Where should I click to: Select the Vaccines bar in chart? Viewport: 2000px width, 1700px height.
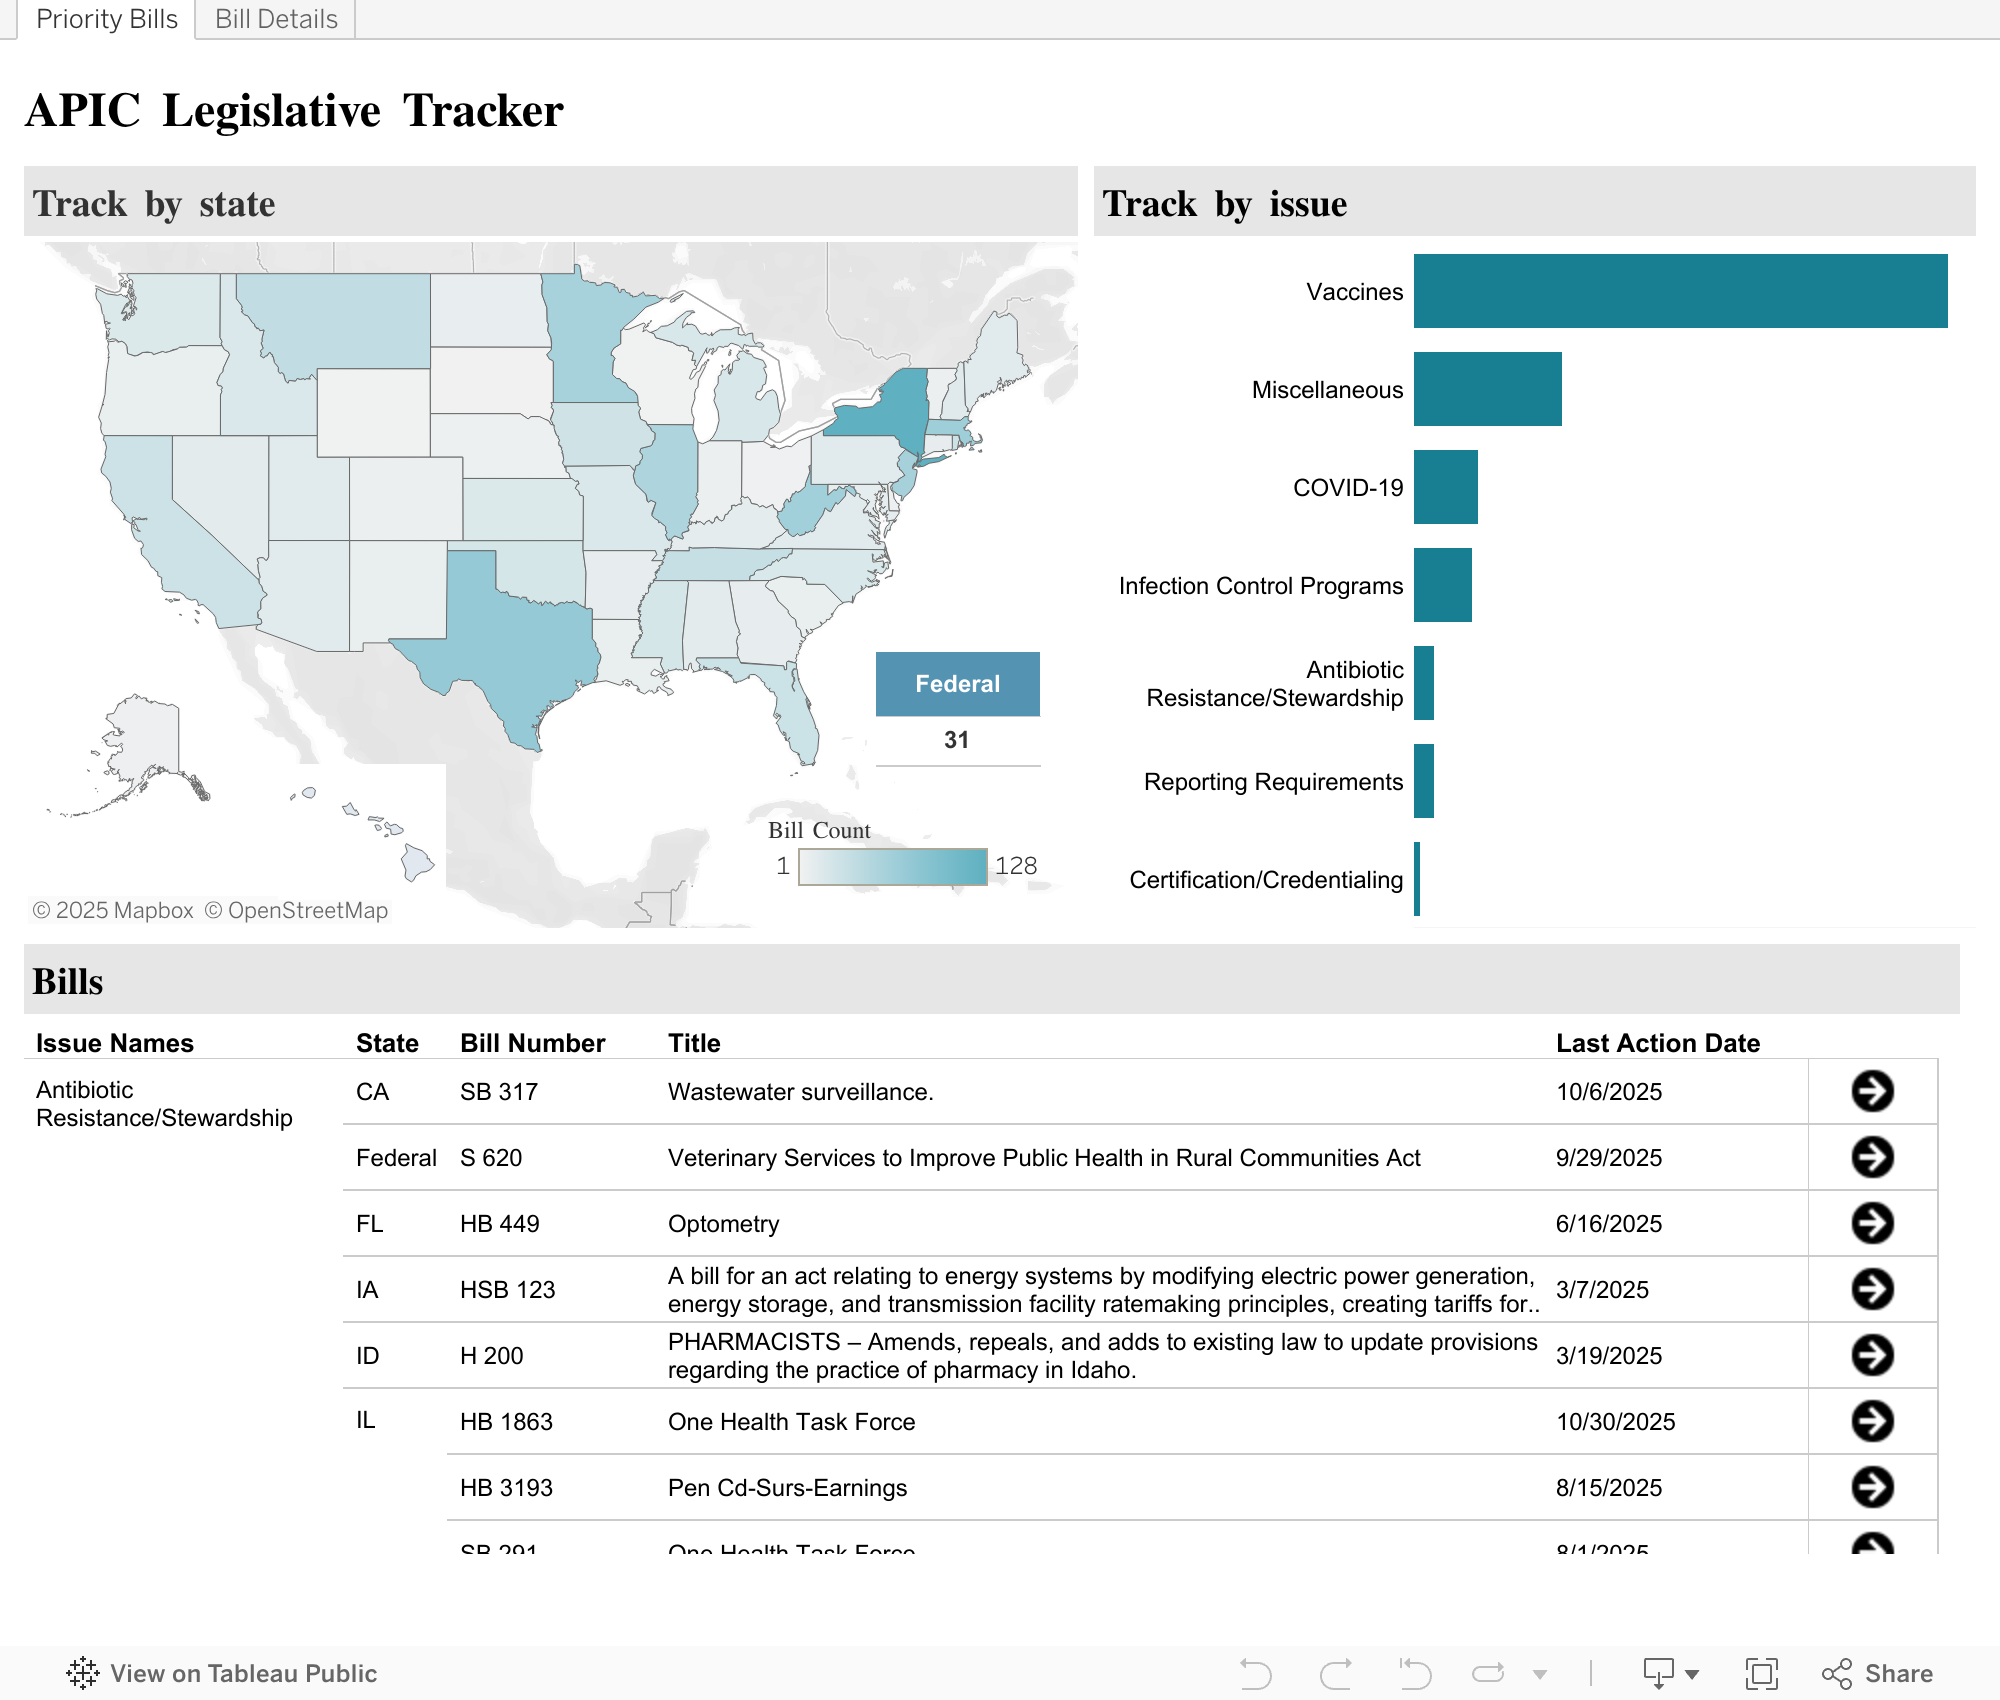click(1680, 291)
